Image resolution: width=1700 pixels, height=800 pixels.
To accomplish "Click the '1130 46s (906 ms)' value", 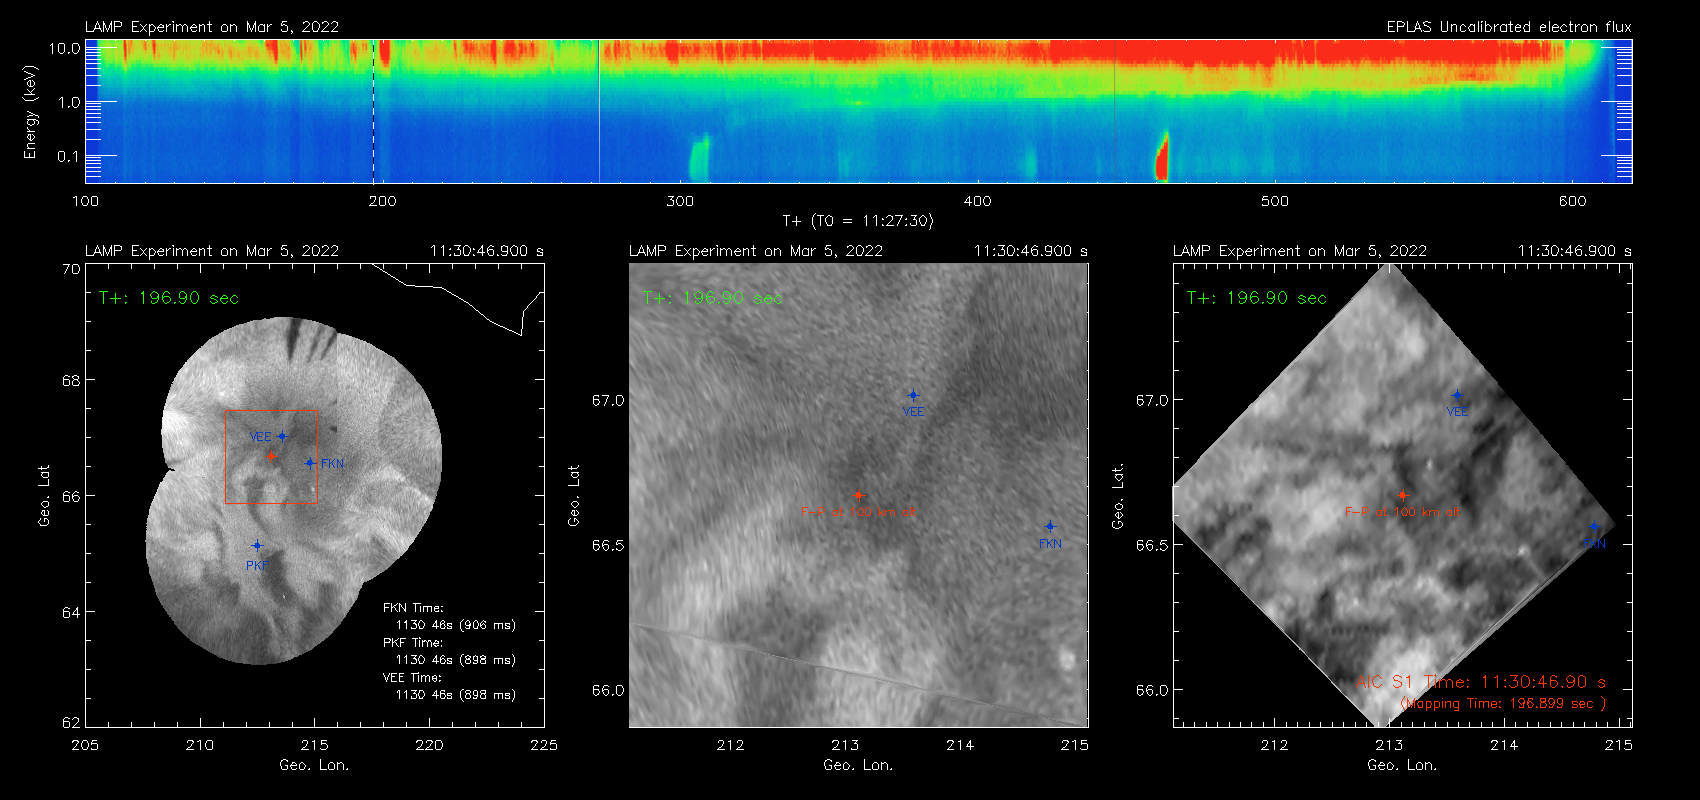I will 456,625.
